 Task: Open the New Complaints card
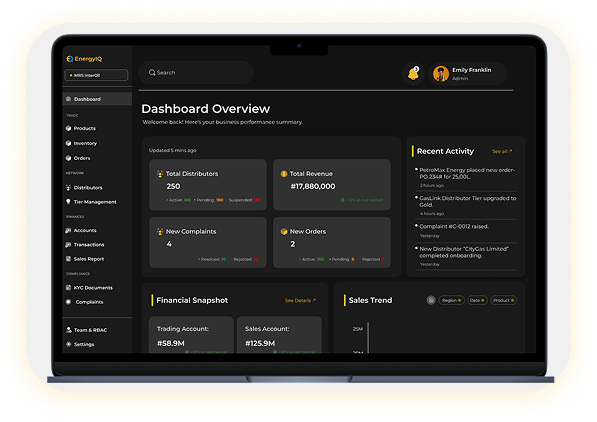208,243
